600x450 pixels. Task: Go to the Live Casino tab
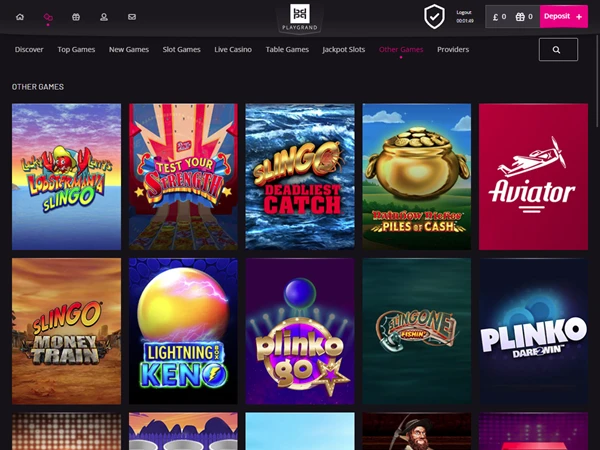click(233, 49)
